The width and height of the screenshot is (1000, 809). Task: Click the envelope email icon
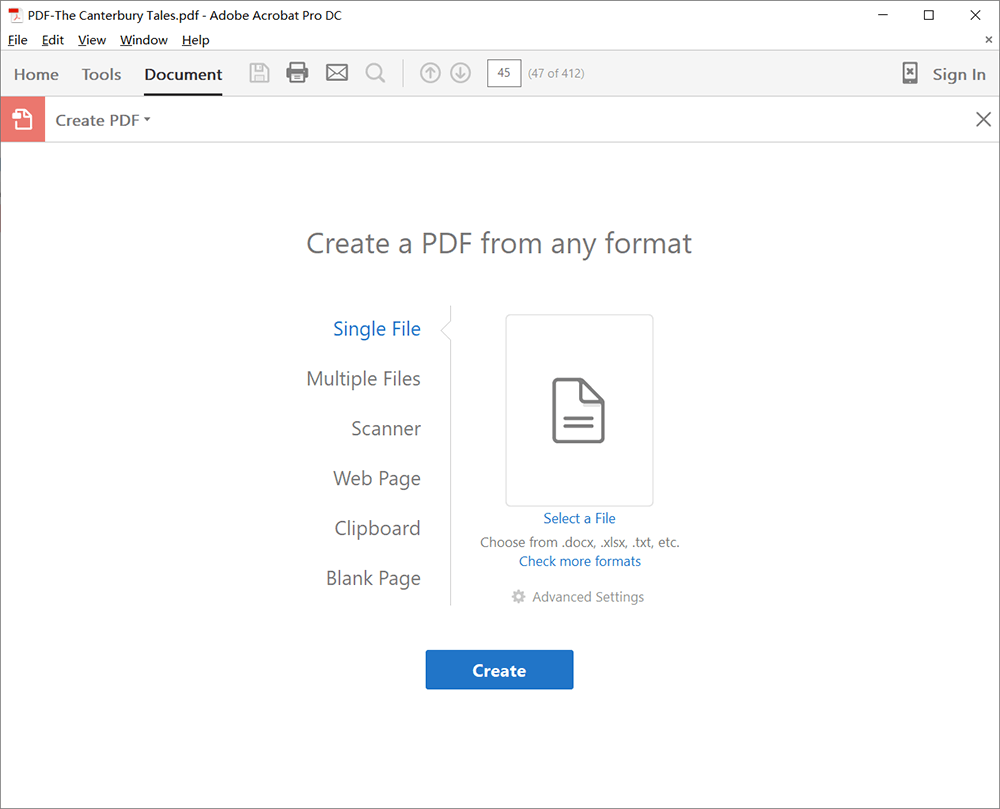pos(337,73)
